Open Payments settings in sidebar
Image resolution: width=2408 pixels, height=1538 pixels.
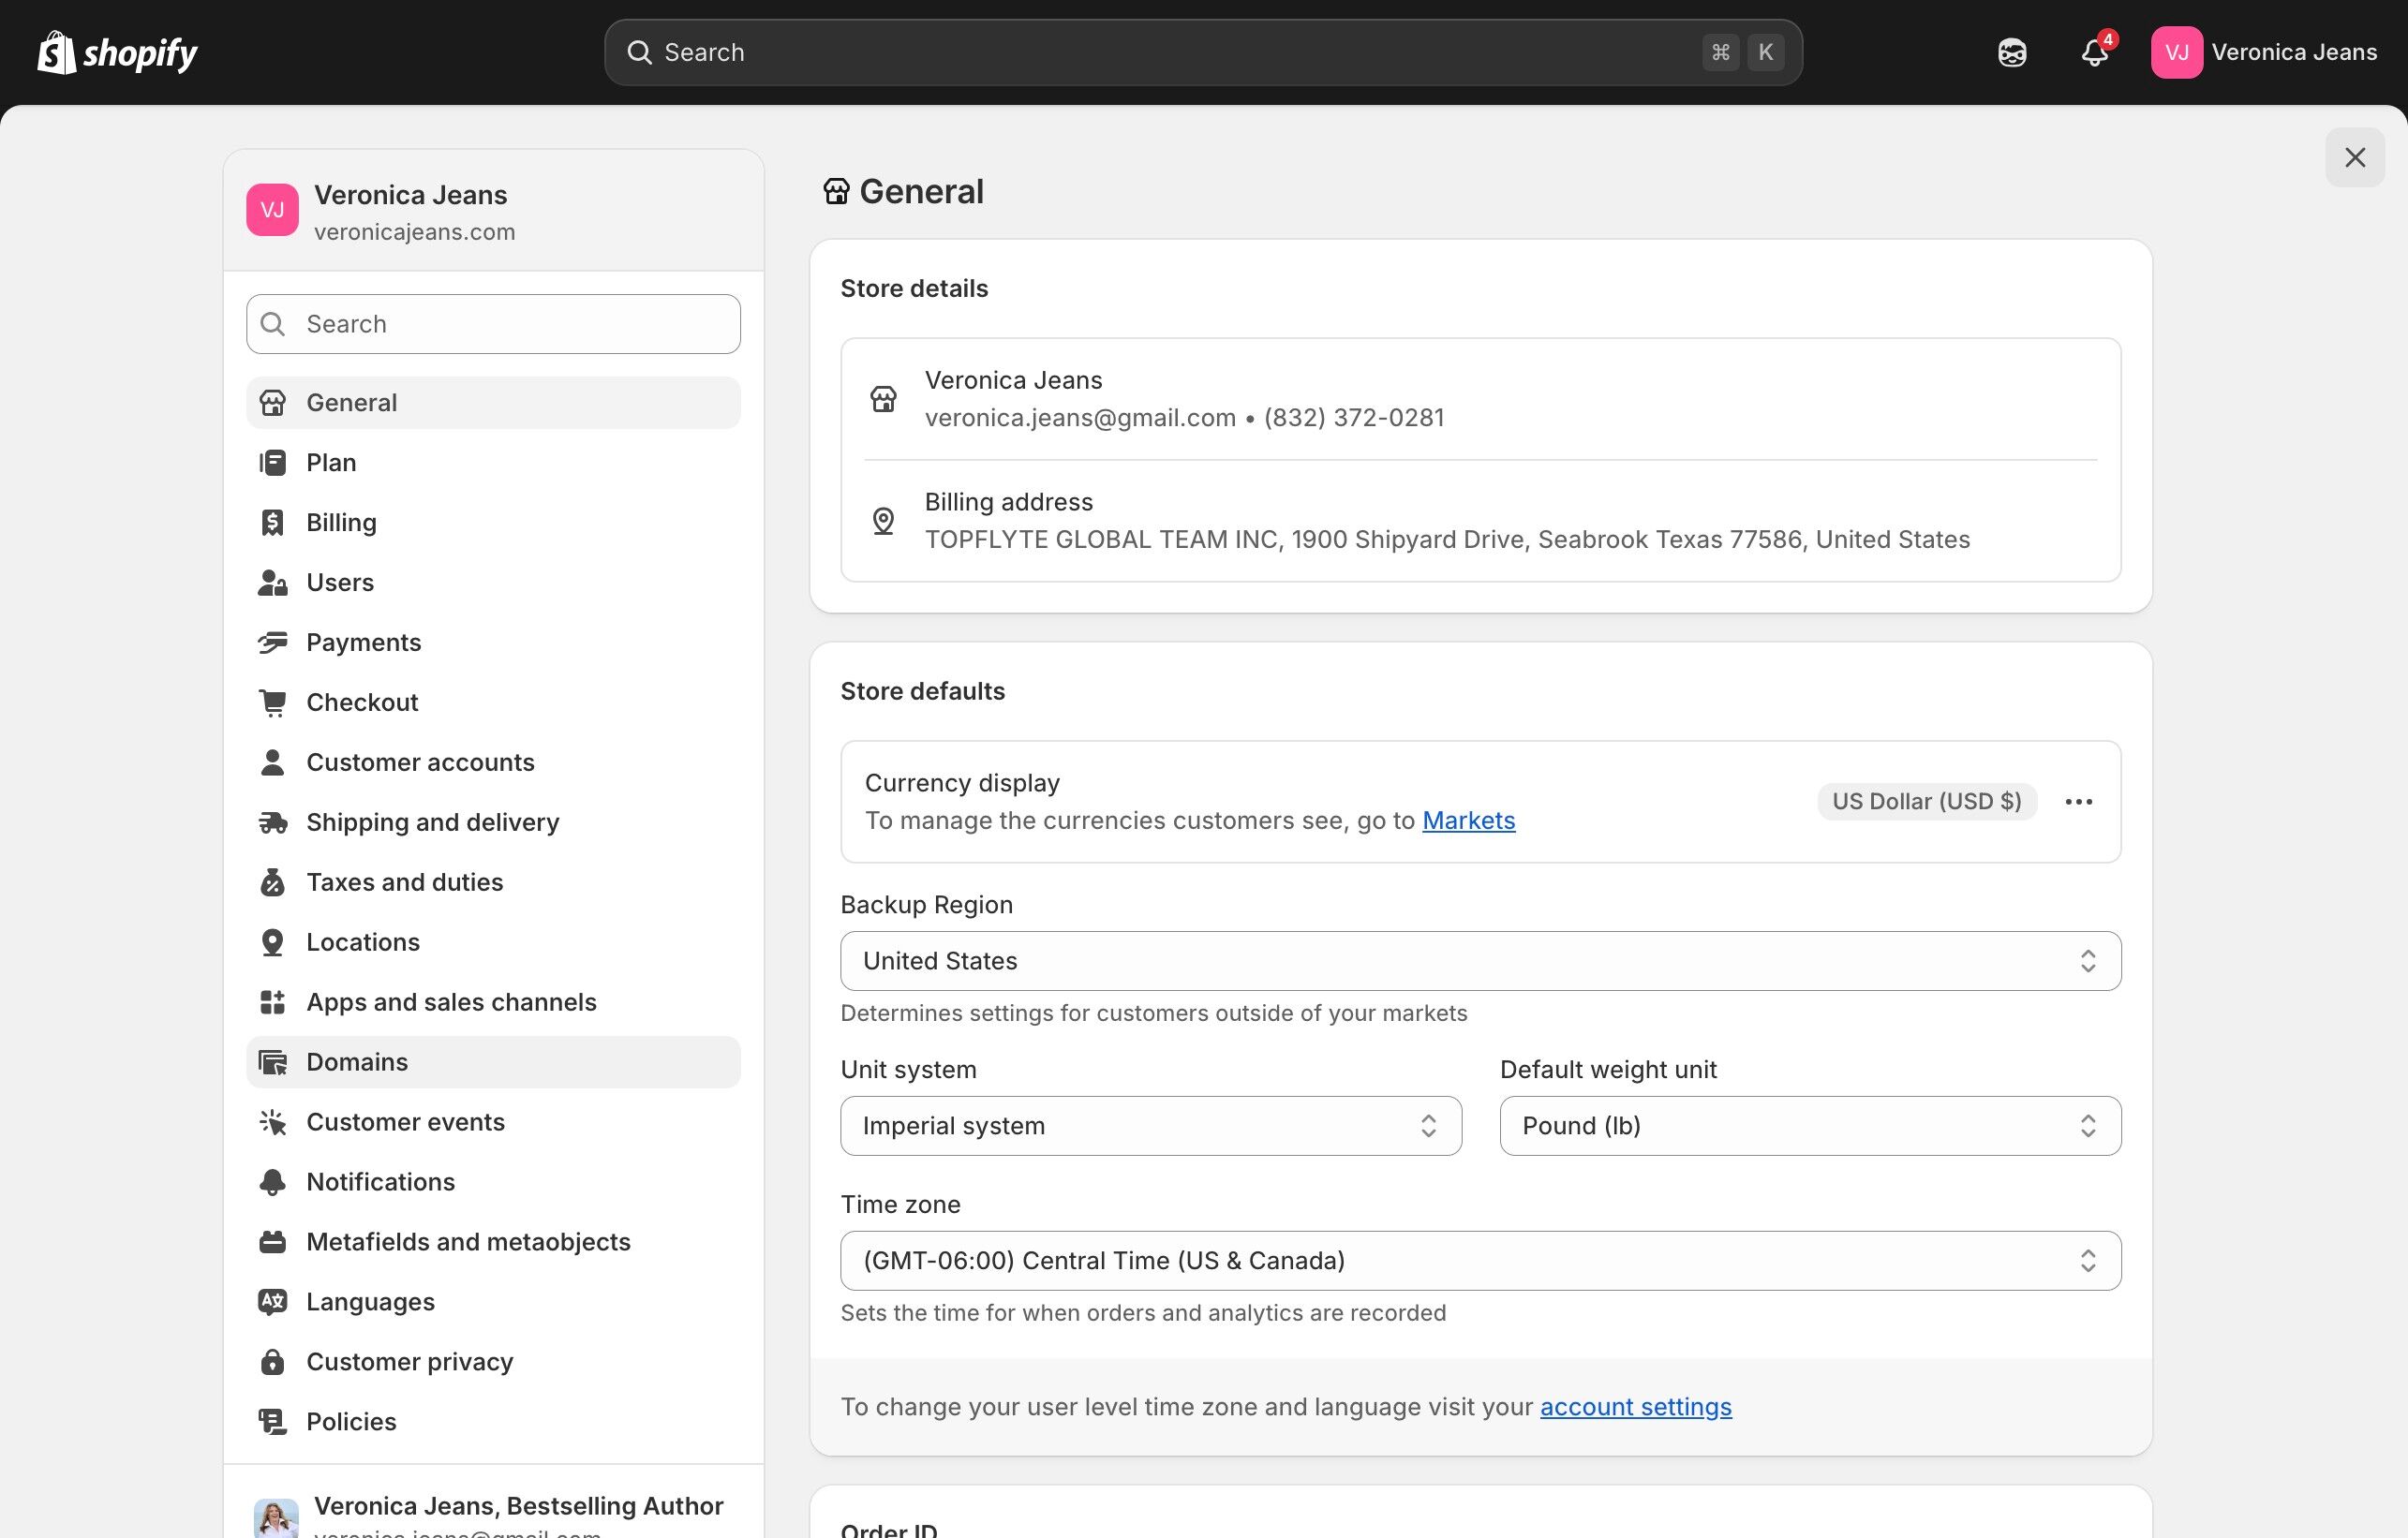pyautogui.click(x=363, y=642)
